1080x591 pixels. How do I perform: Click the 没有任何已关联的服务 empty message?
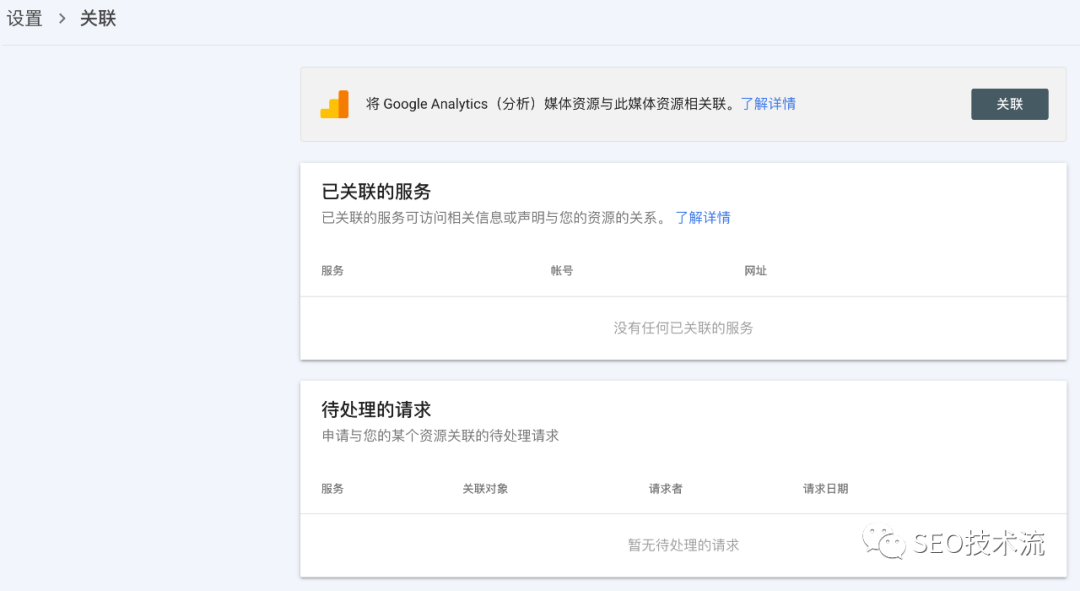pyautogui.click(x=683, y=328)
